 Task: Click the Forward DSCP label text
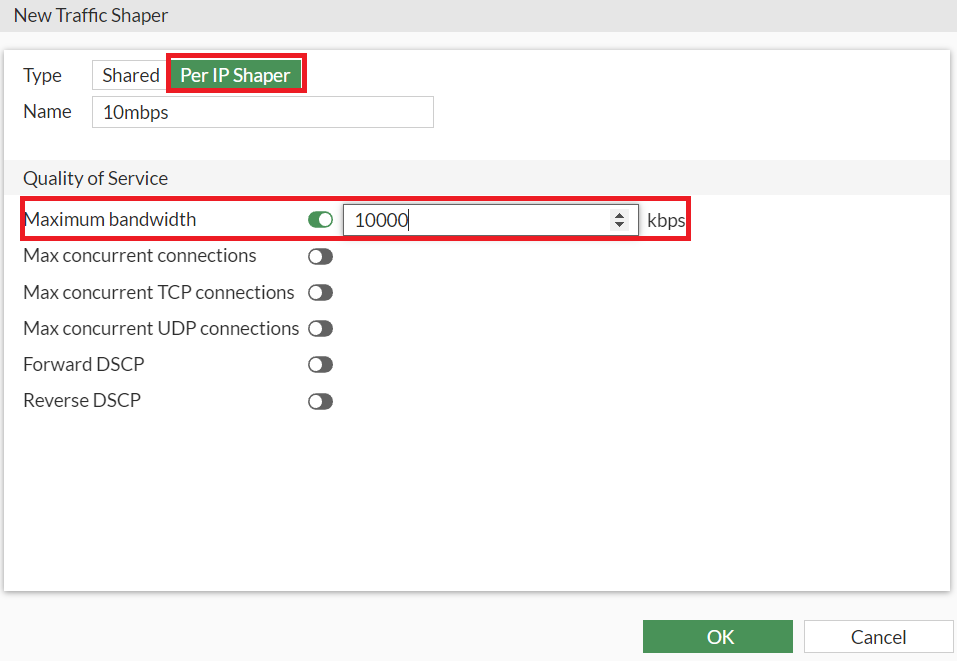click(x=84, y=364)
